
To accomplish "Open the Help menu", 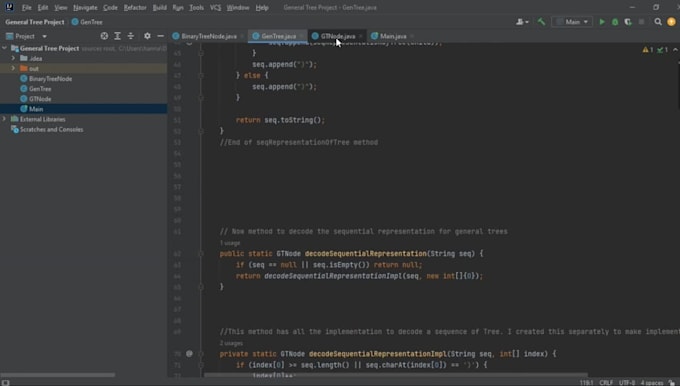I will click(262, 7).
